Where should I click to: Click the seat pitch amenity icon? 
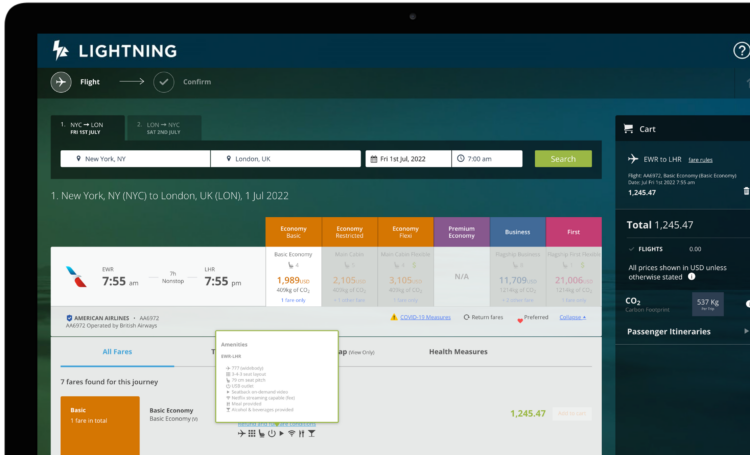click(262, 433)
